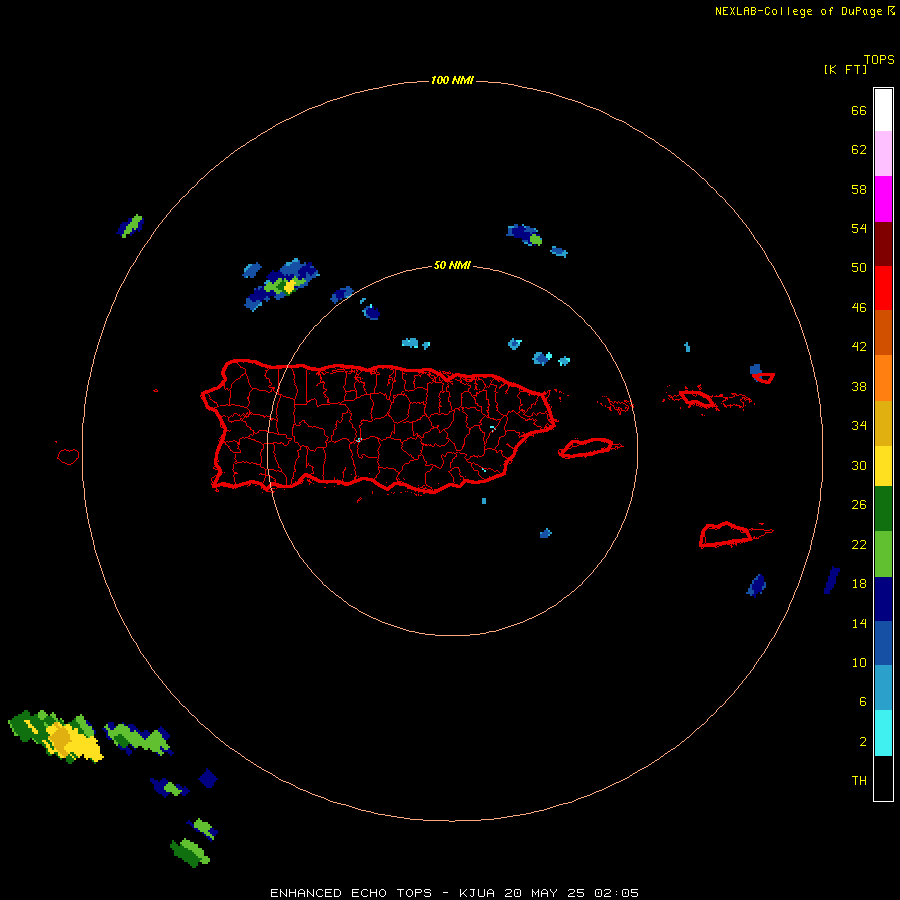900x900 pixels.
Task: Click the '100 NMI' range ring label
Action: click(x=452, y=80)
